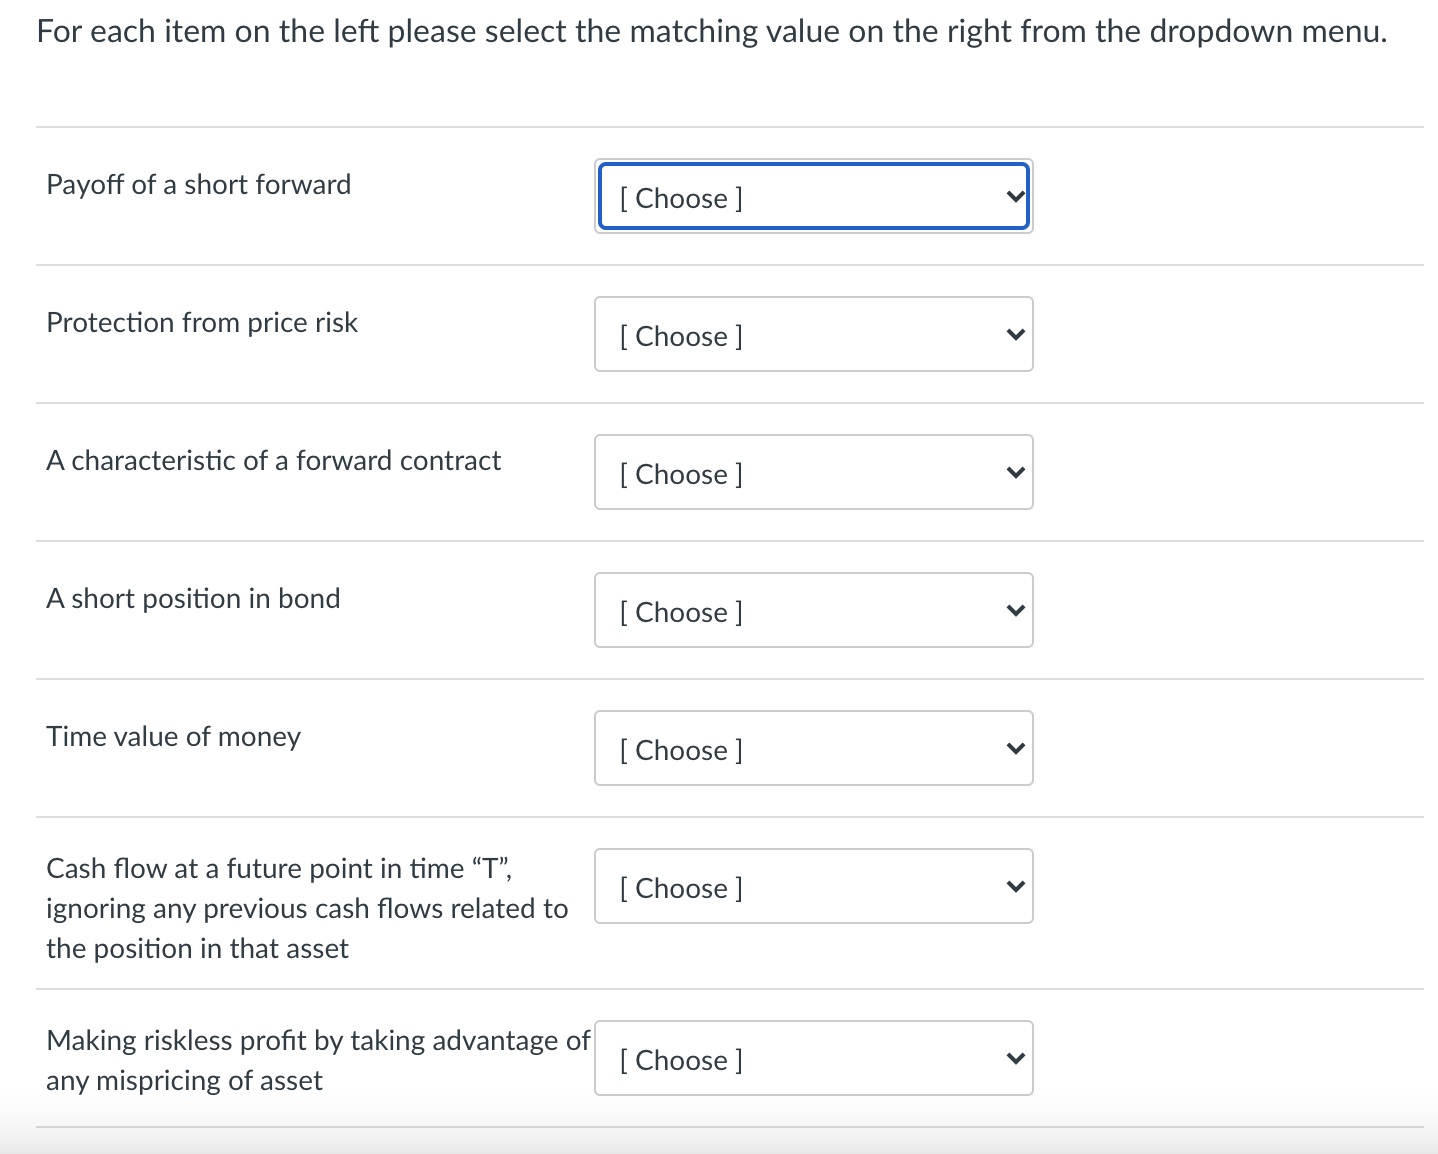Open the dropdown for the riskless profit item
This screenshot has height=1154, width=1438.
pos(812,1058)
